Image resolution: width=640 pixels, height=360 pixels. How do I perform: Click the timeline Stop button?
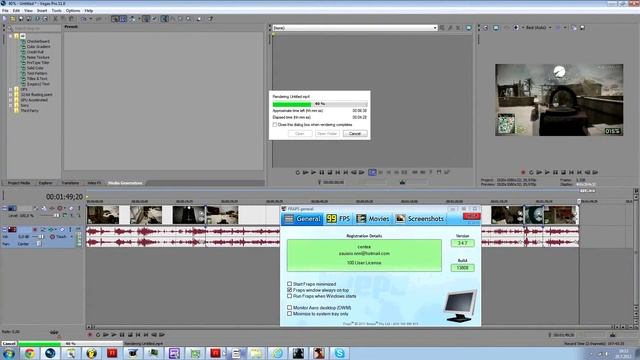click(130, 335)
